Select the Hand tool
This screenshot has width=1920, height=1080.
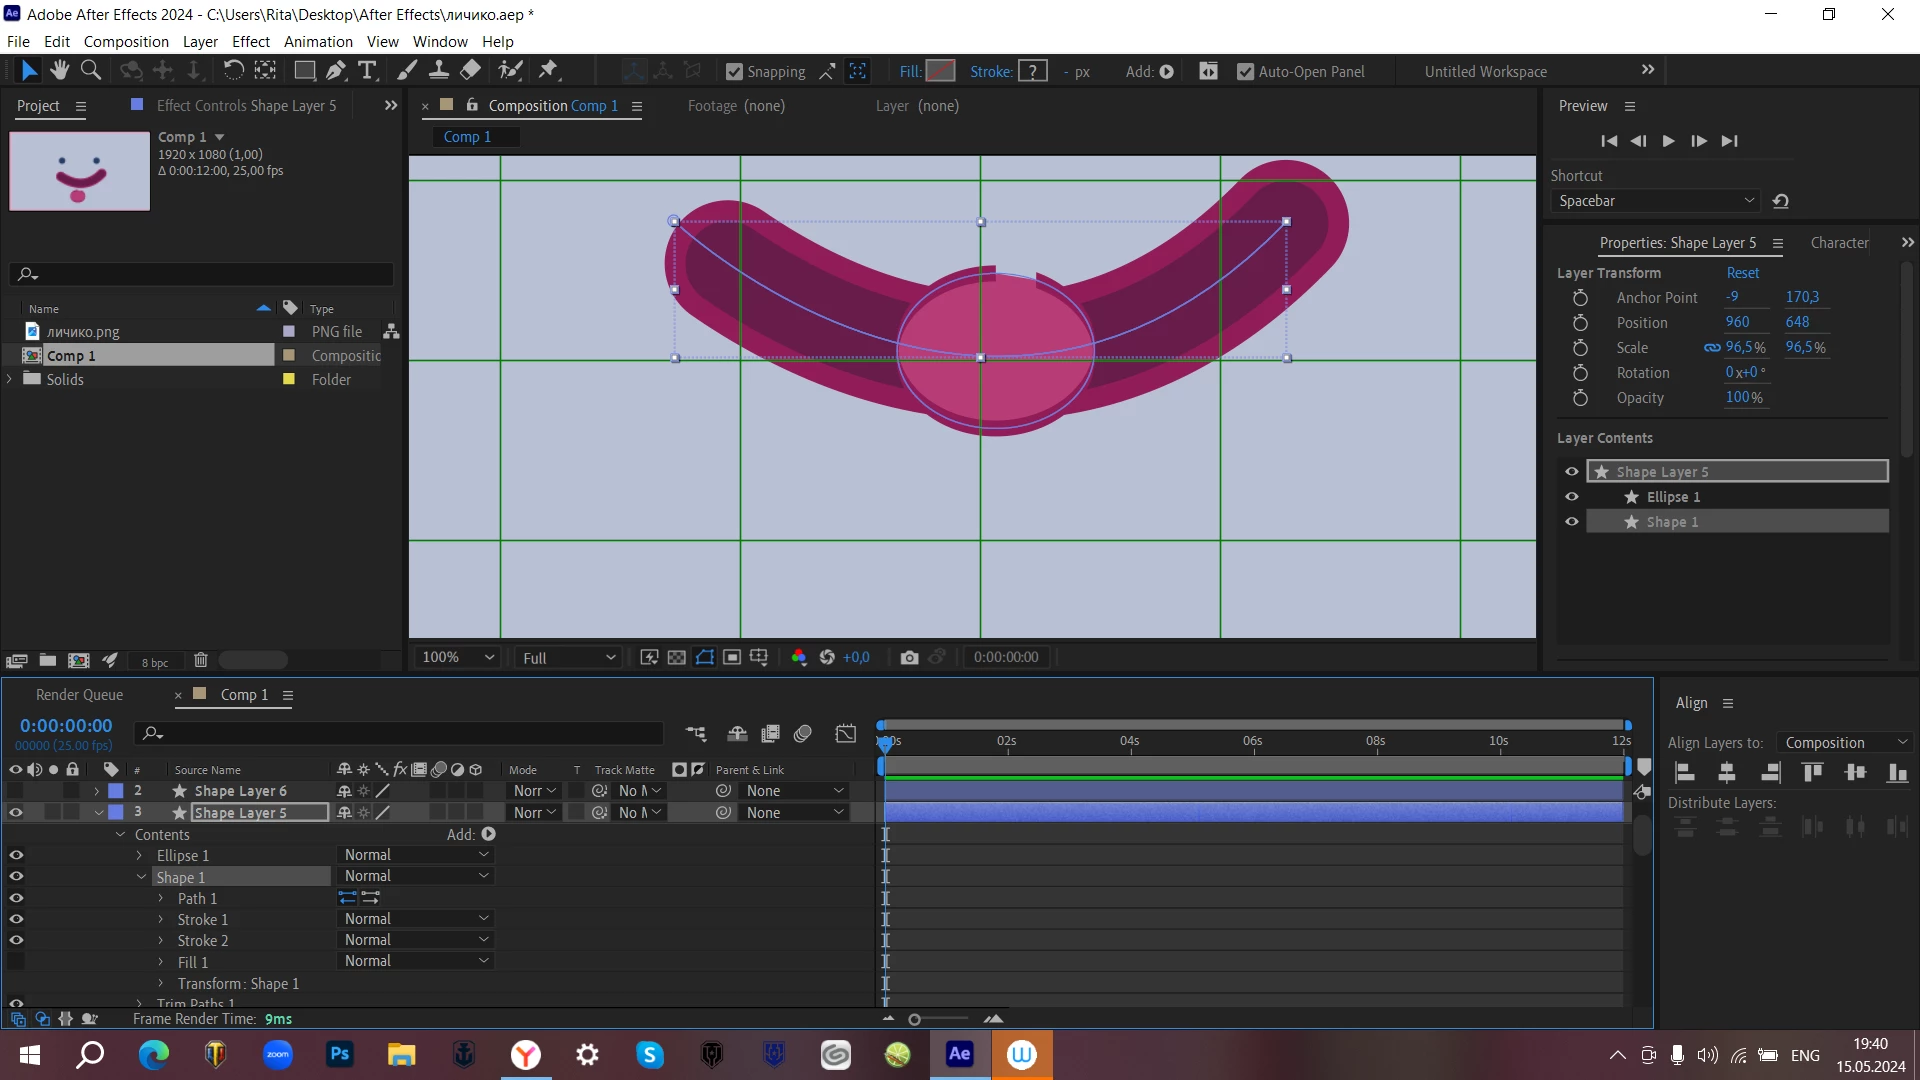(x=60, y=71)
